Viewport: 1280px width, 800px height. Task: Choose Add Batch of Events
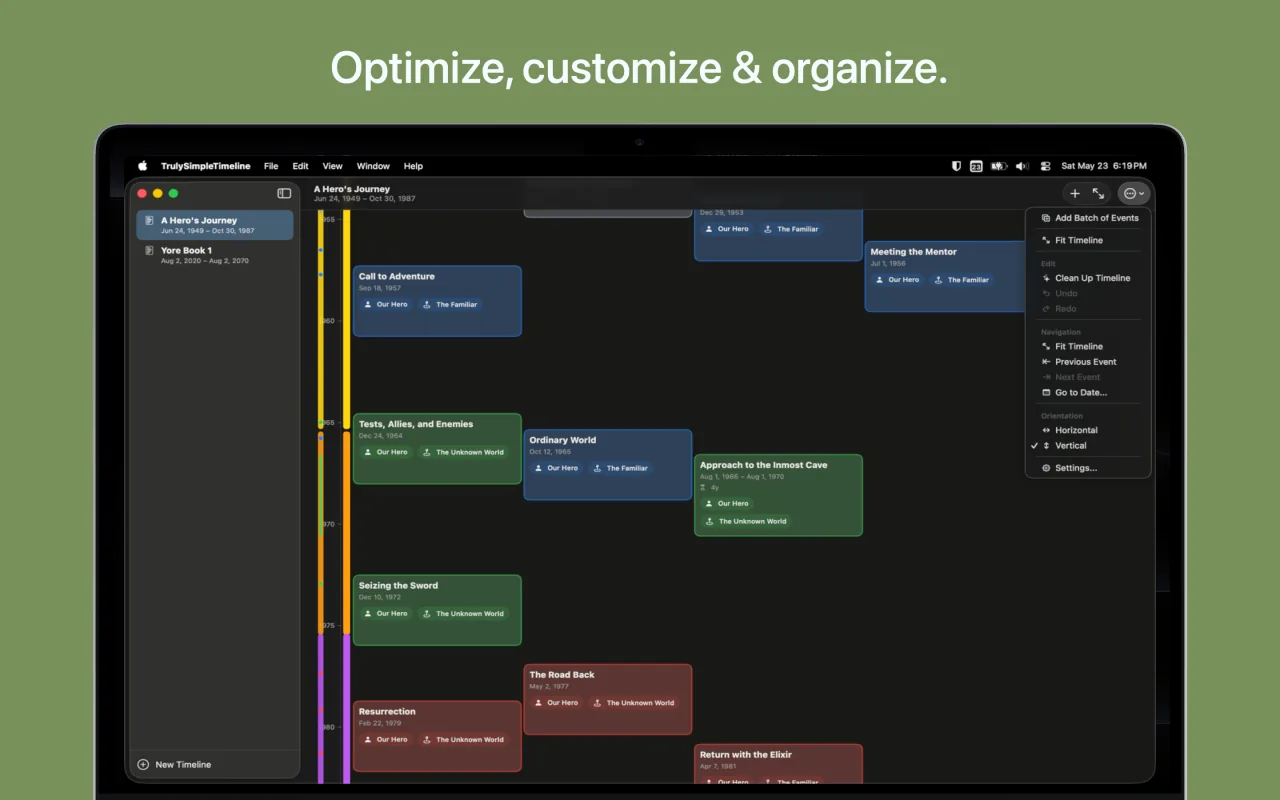click(1088, 218)
